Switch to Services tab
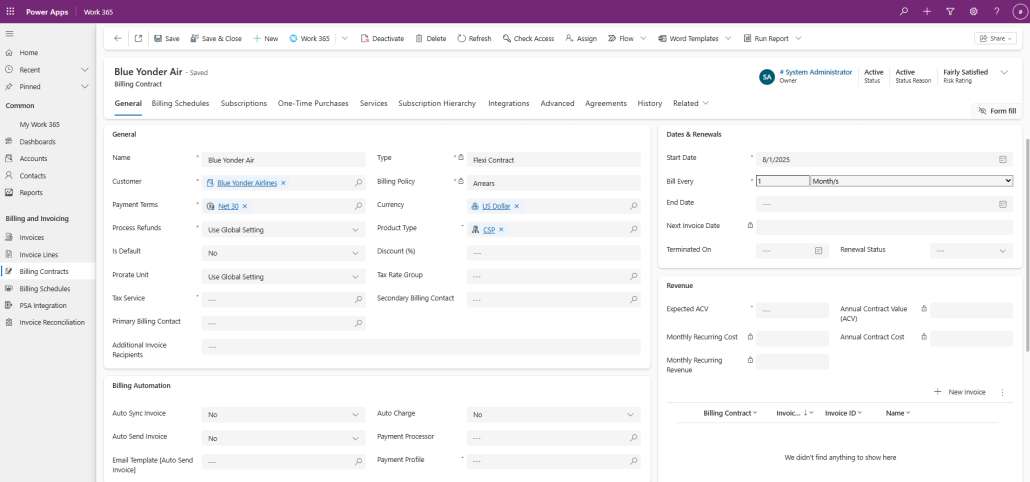This screenshot has width=1030, height=482. [373, 103]
